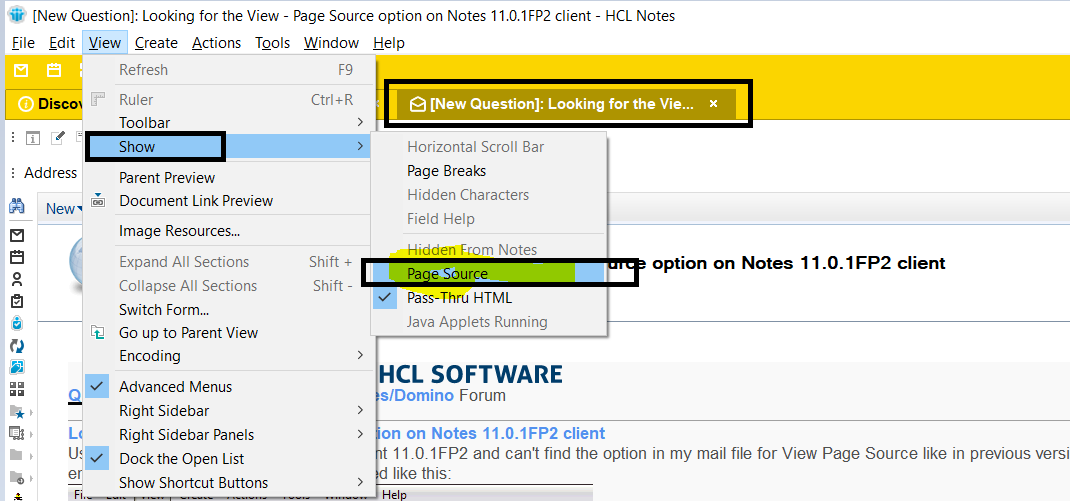Open To Do icon in left sidebar
Screen dimensions: 1070x501
point(17,301)
